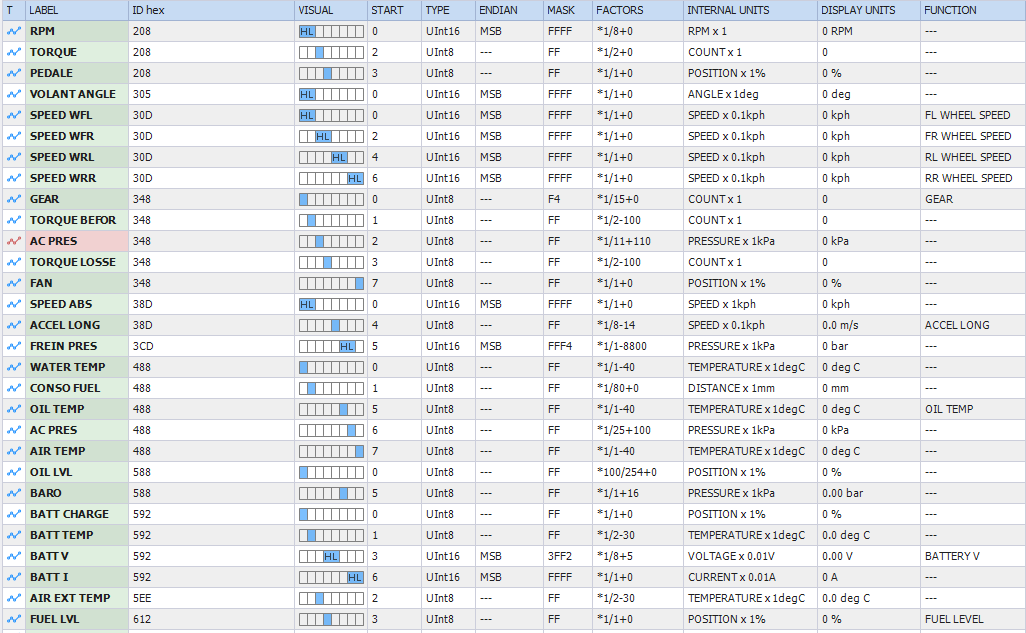
Task: Click the FUNCTION column header
Action: click(973, 10)
